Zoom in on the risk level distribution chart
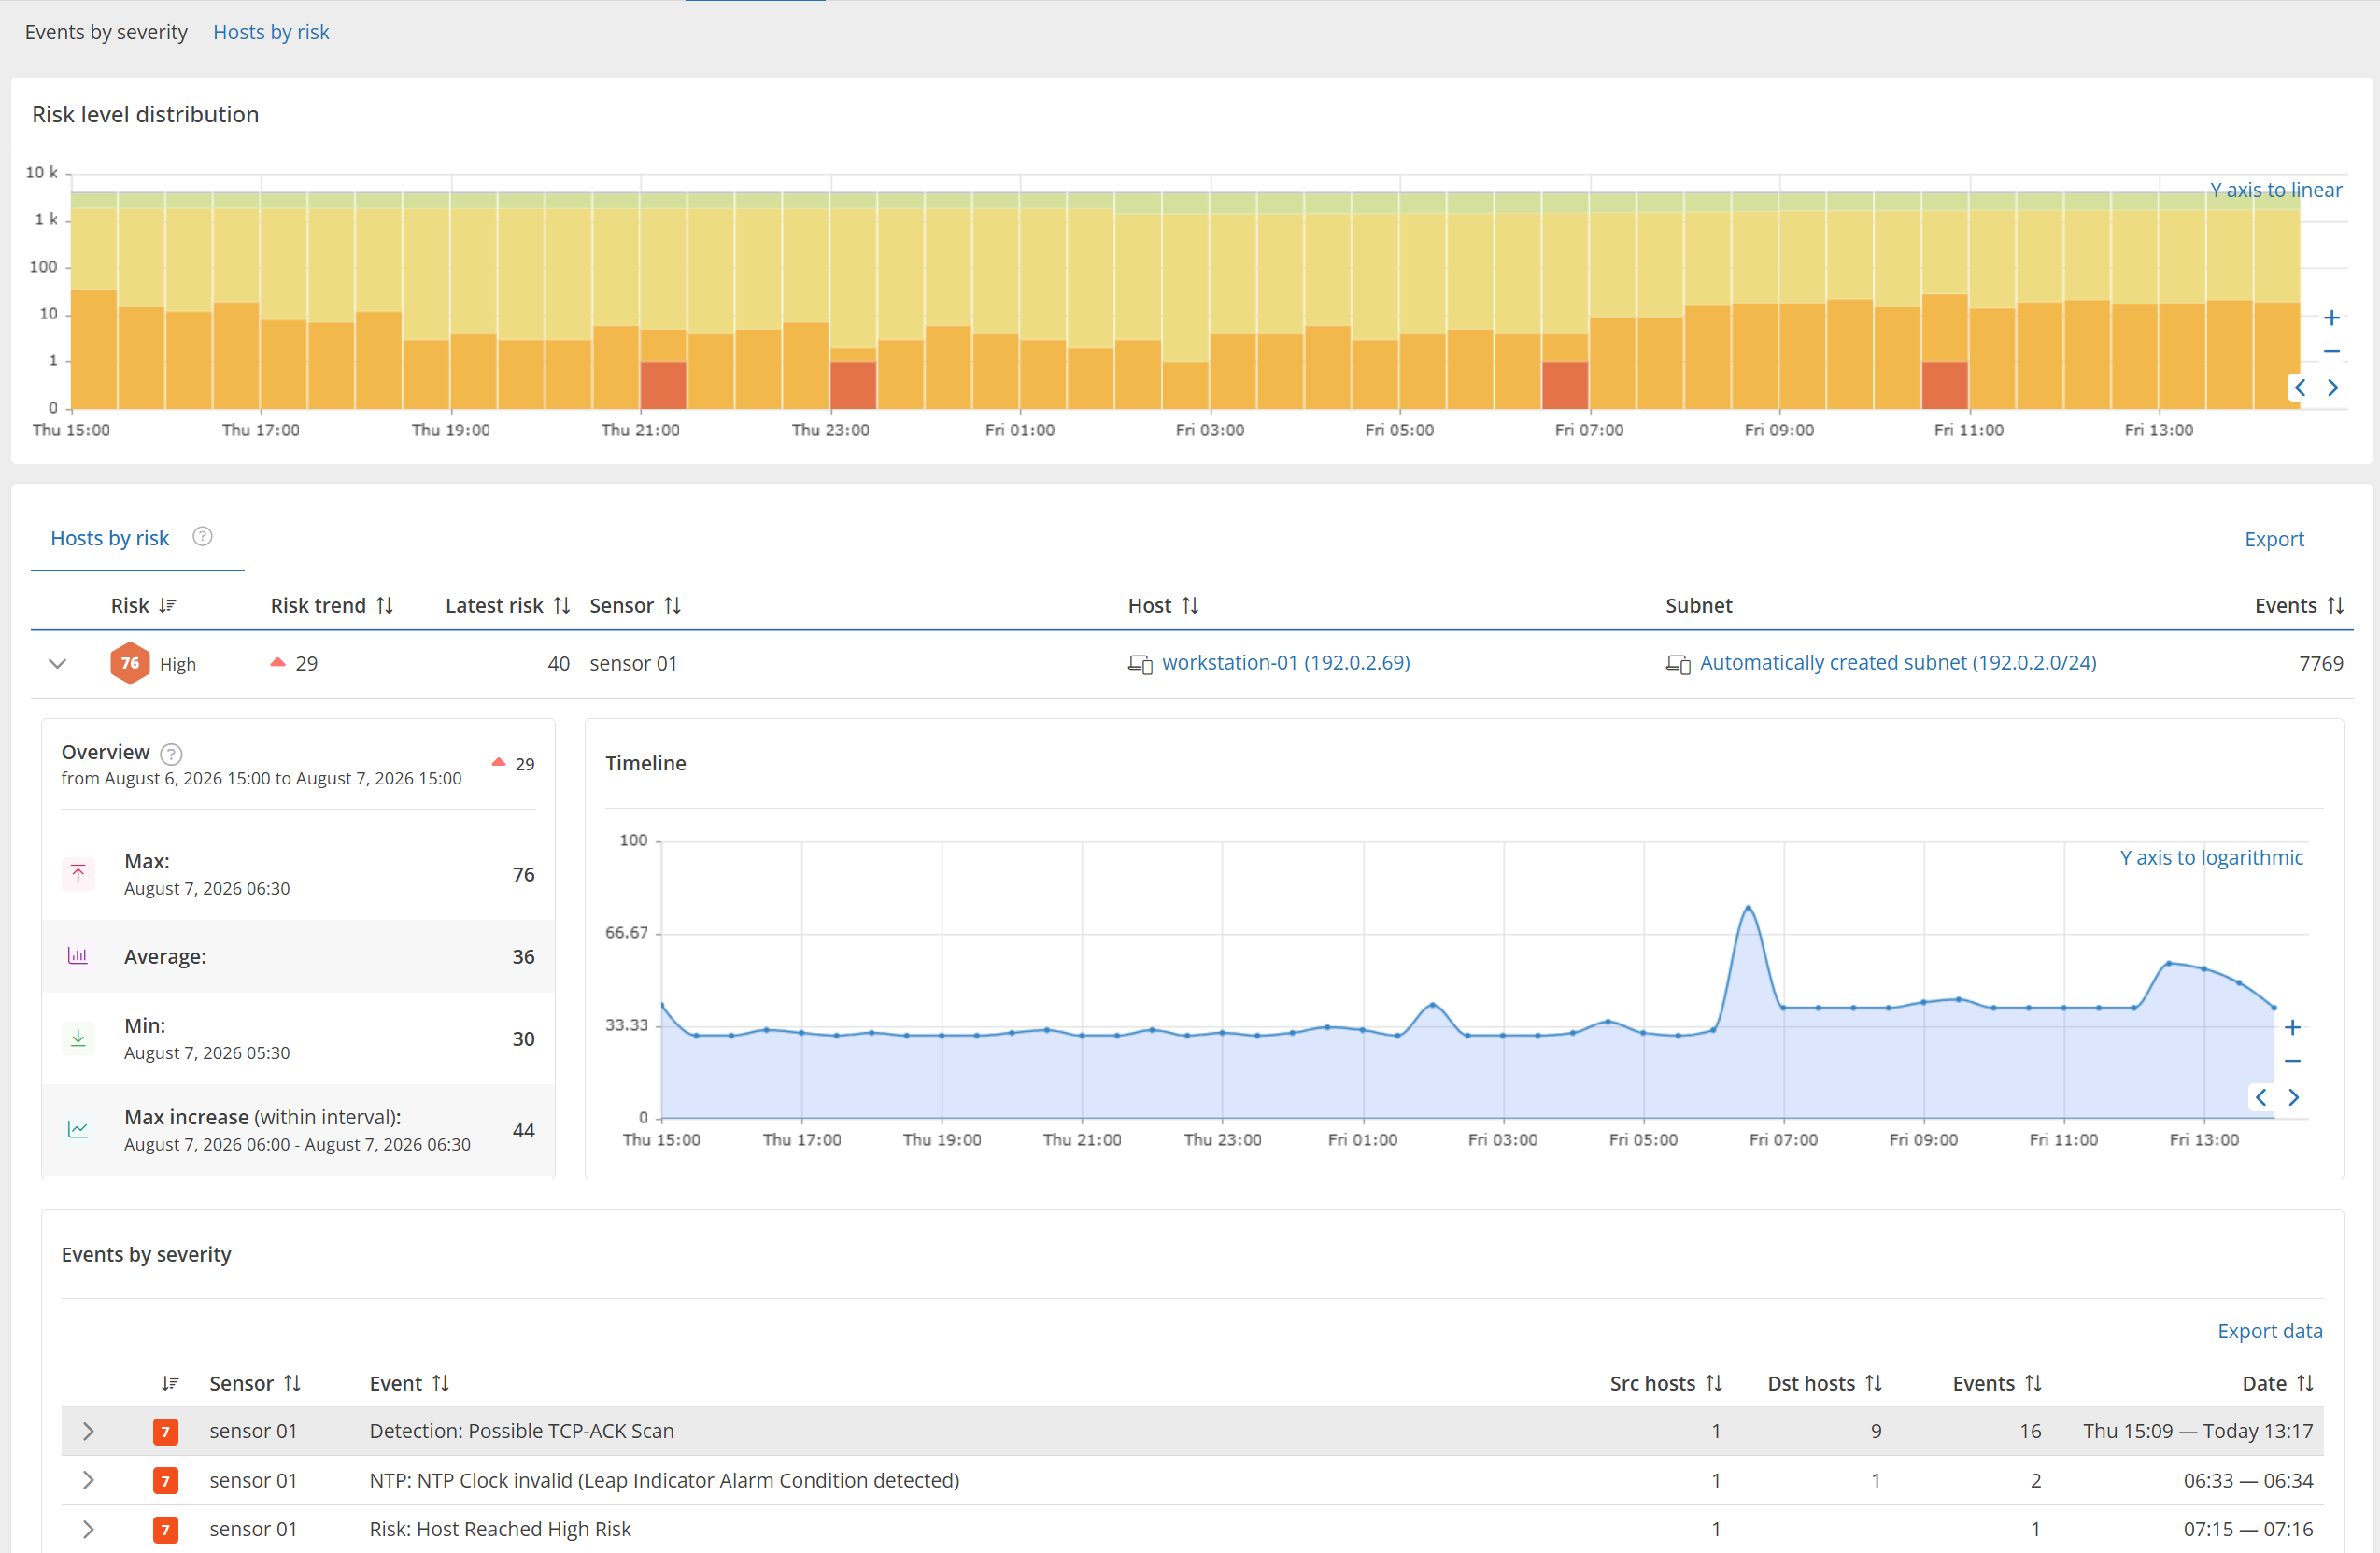Image resolution: width=2380 pixels, height=1553 pixels. click(2331, 318)
